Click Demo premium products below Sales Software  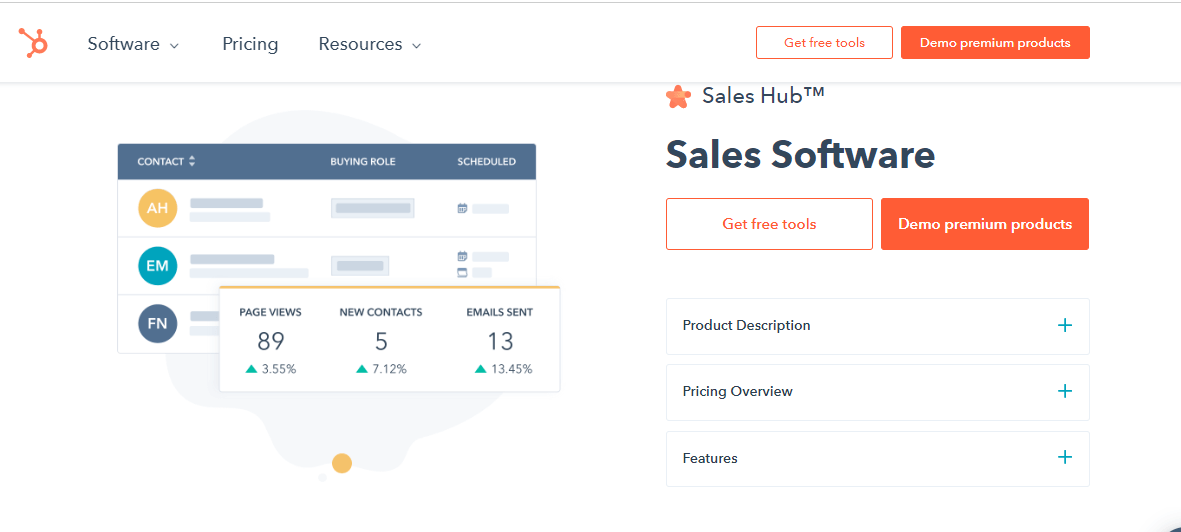(x=984, y=224)
